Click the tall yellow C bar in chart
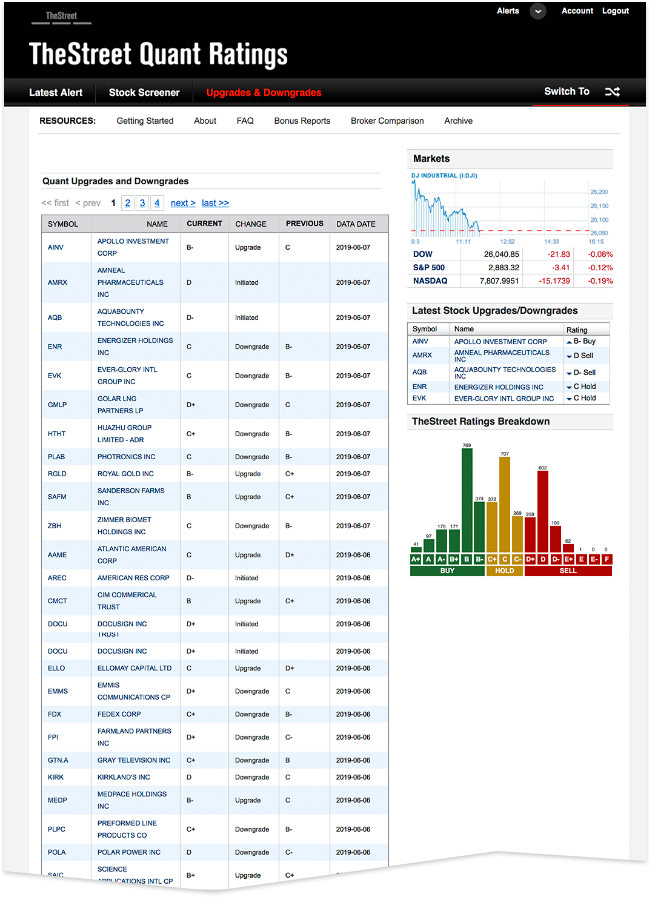The height and width of the screenshot is (897, 649). tap(504, 504)
